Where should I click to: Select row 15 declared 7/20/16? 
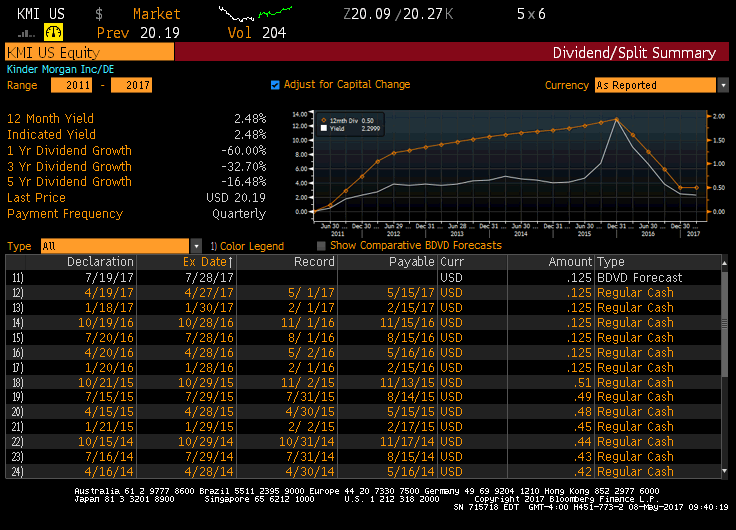pos(364,338)
